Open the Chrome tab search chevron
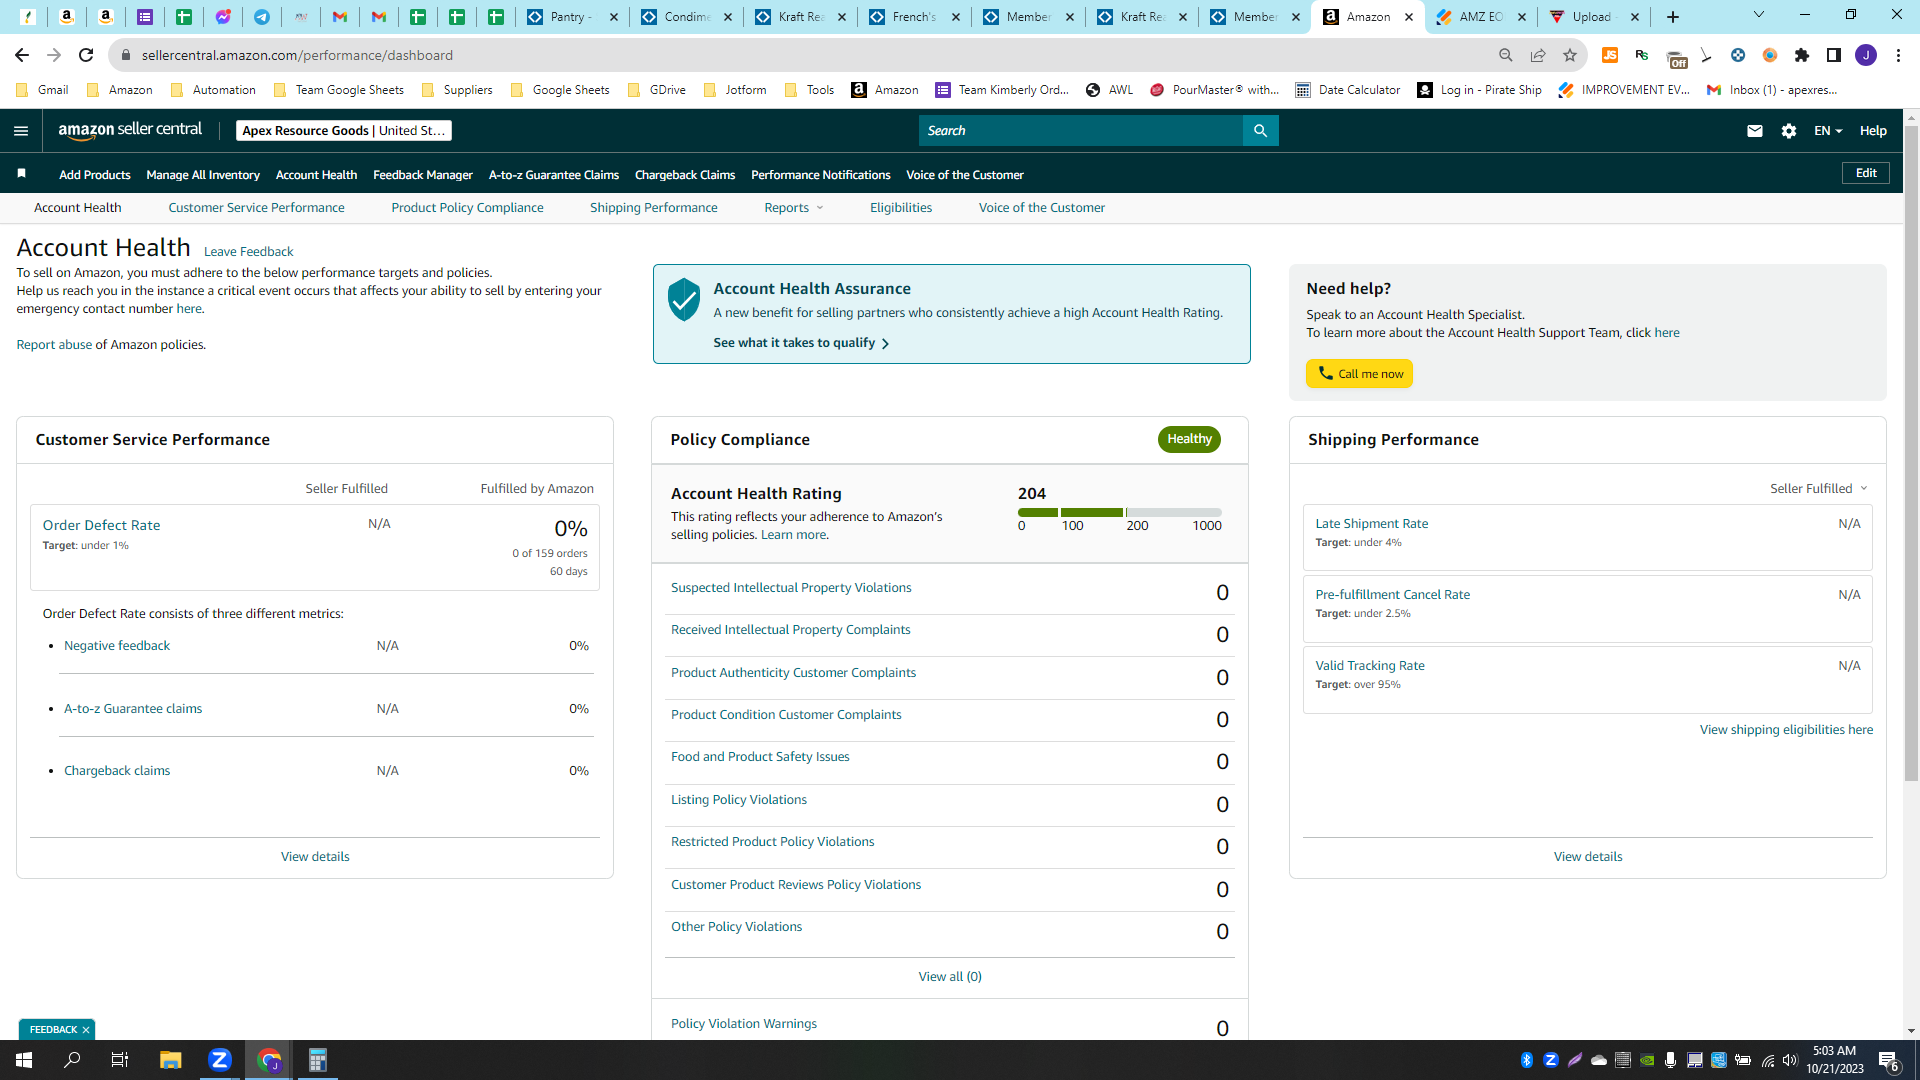Screen dimensions: 1920x1080 [x=1759, y=15]
